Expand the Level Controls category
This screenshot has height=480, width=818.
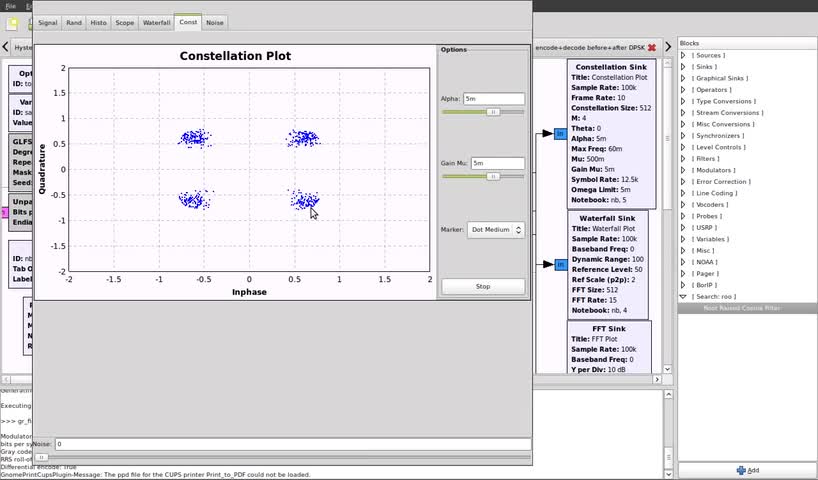(683, 147)
